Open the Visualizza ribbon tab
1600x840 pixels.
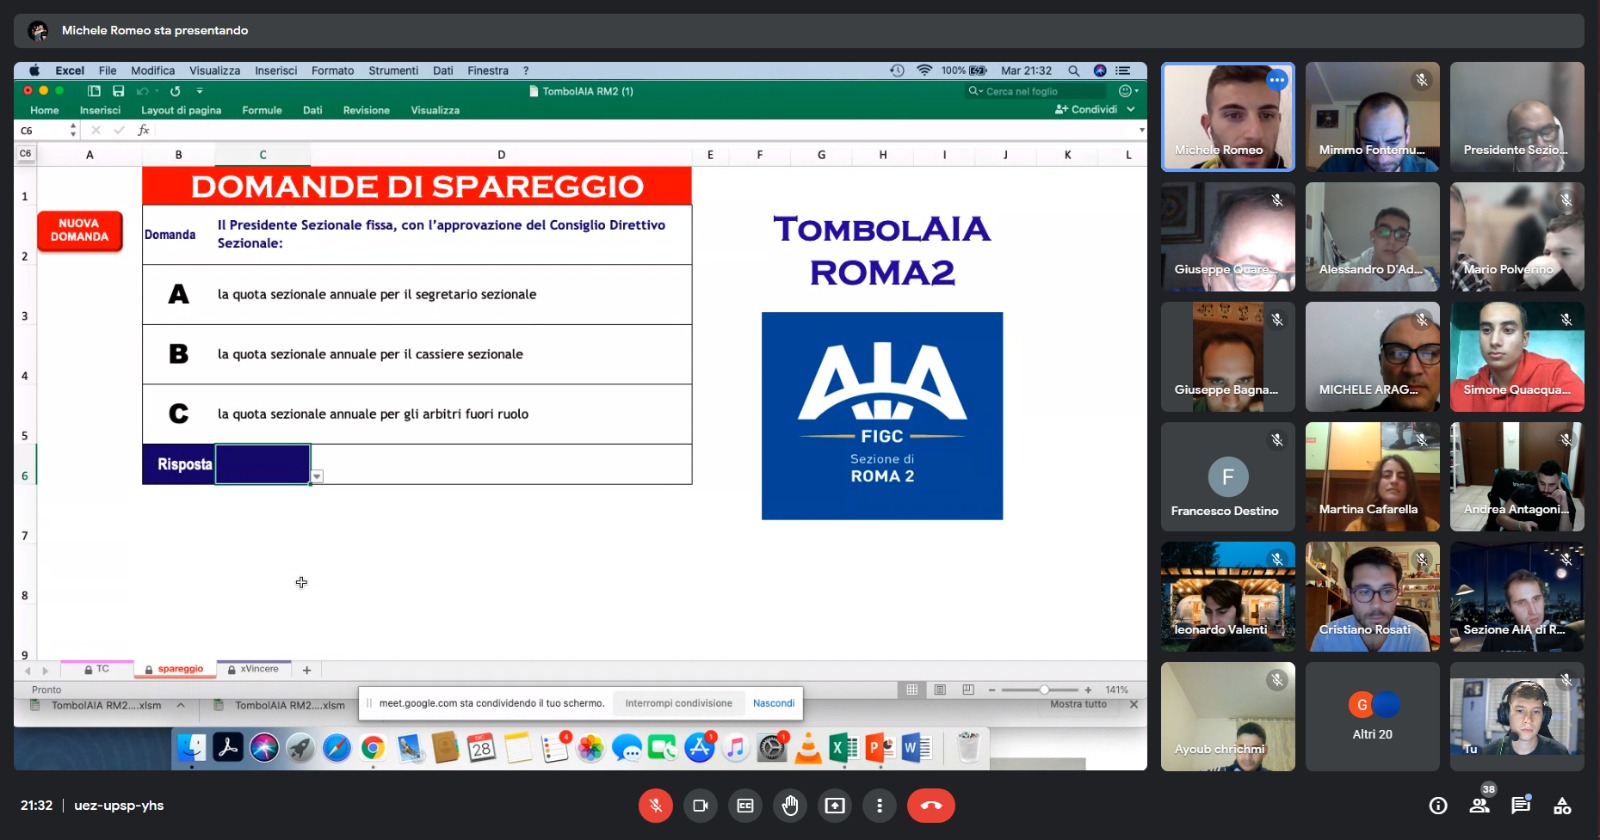click(x=435, y=110)
